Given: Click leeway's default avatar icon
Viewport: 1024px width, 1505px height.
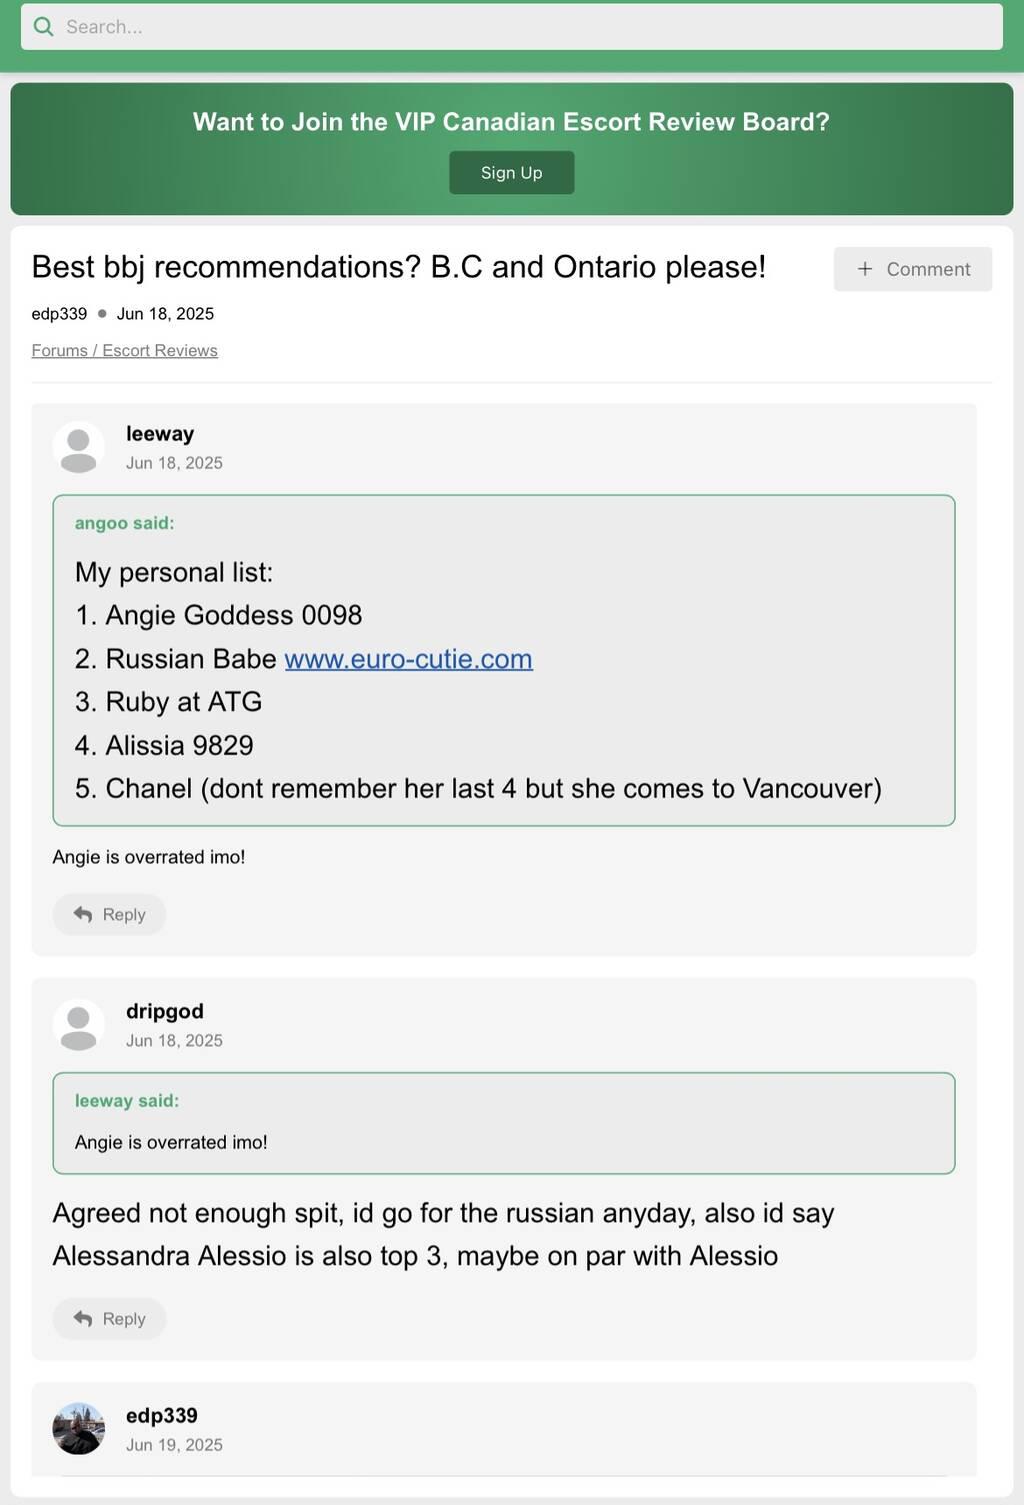Looking at the screenshot, I should tap(79, 447).
